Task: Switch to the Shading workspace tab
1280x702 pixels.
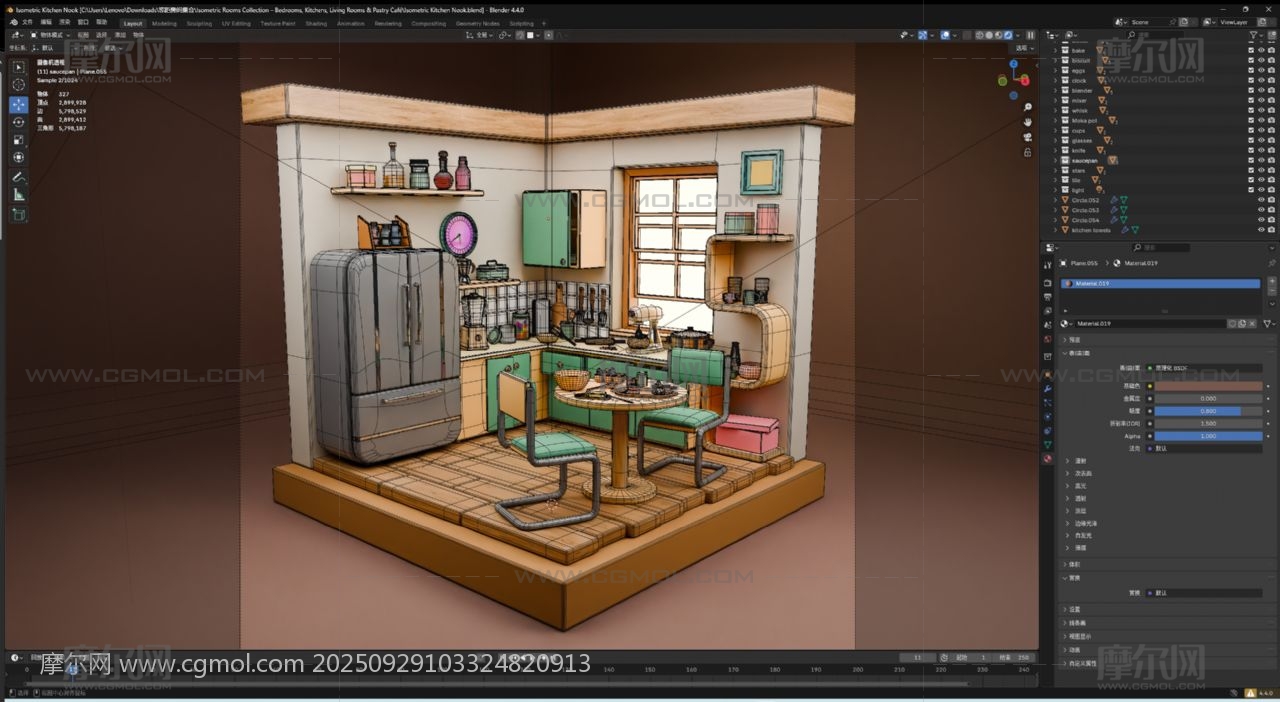Action: tap(316, 23)
